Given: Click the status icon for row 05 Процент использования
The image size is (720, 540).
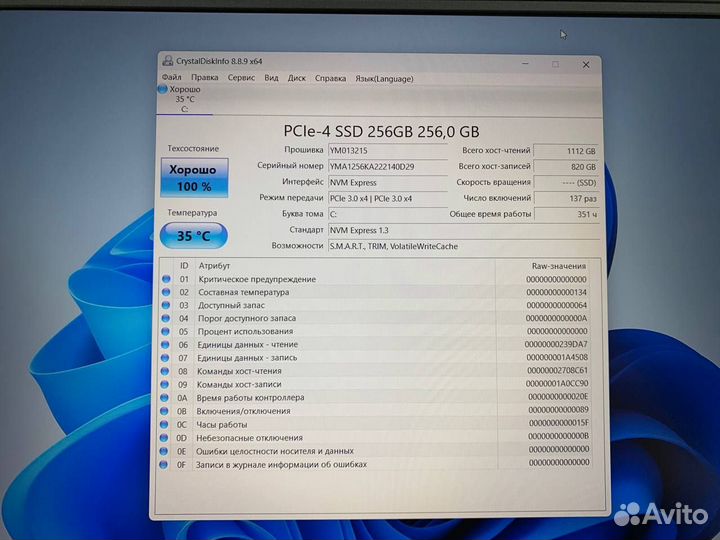Looking at the screenshot, I should point(165,331).
